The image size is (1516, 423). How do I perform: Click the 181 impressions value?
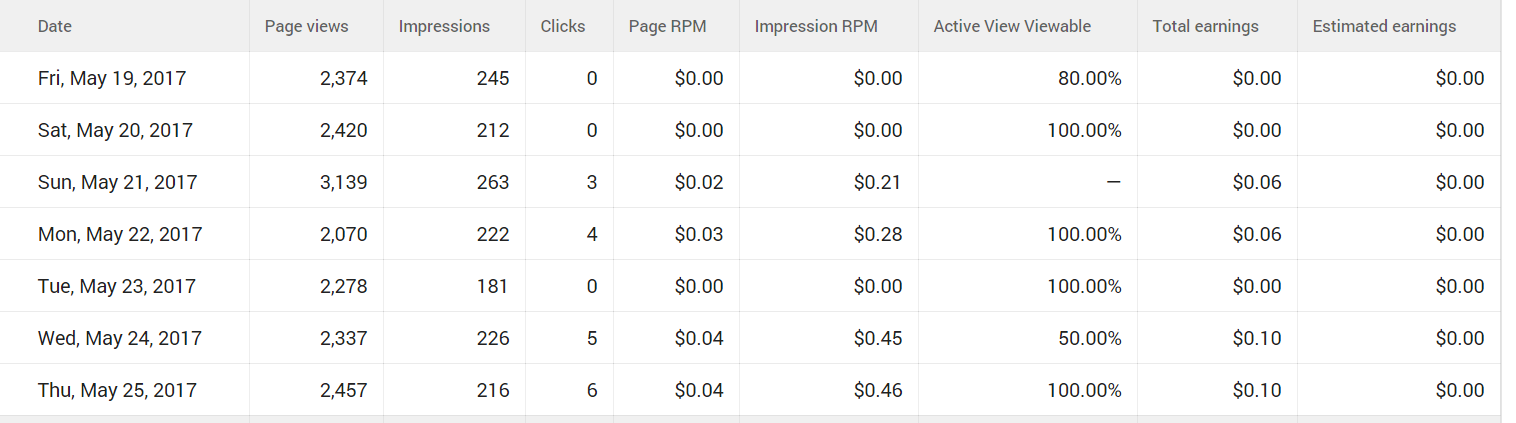pyautogui.click(x=493, y=286)
